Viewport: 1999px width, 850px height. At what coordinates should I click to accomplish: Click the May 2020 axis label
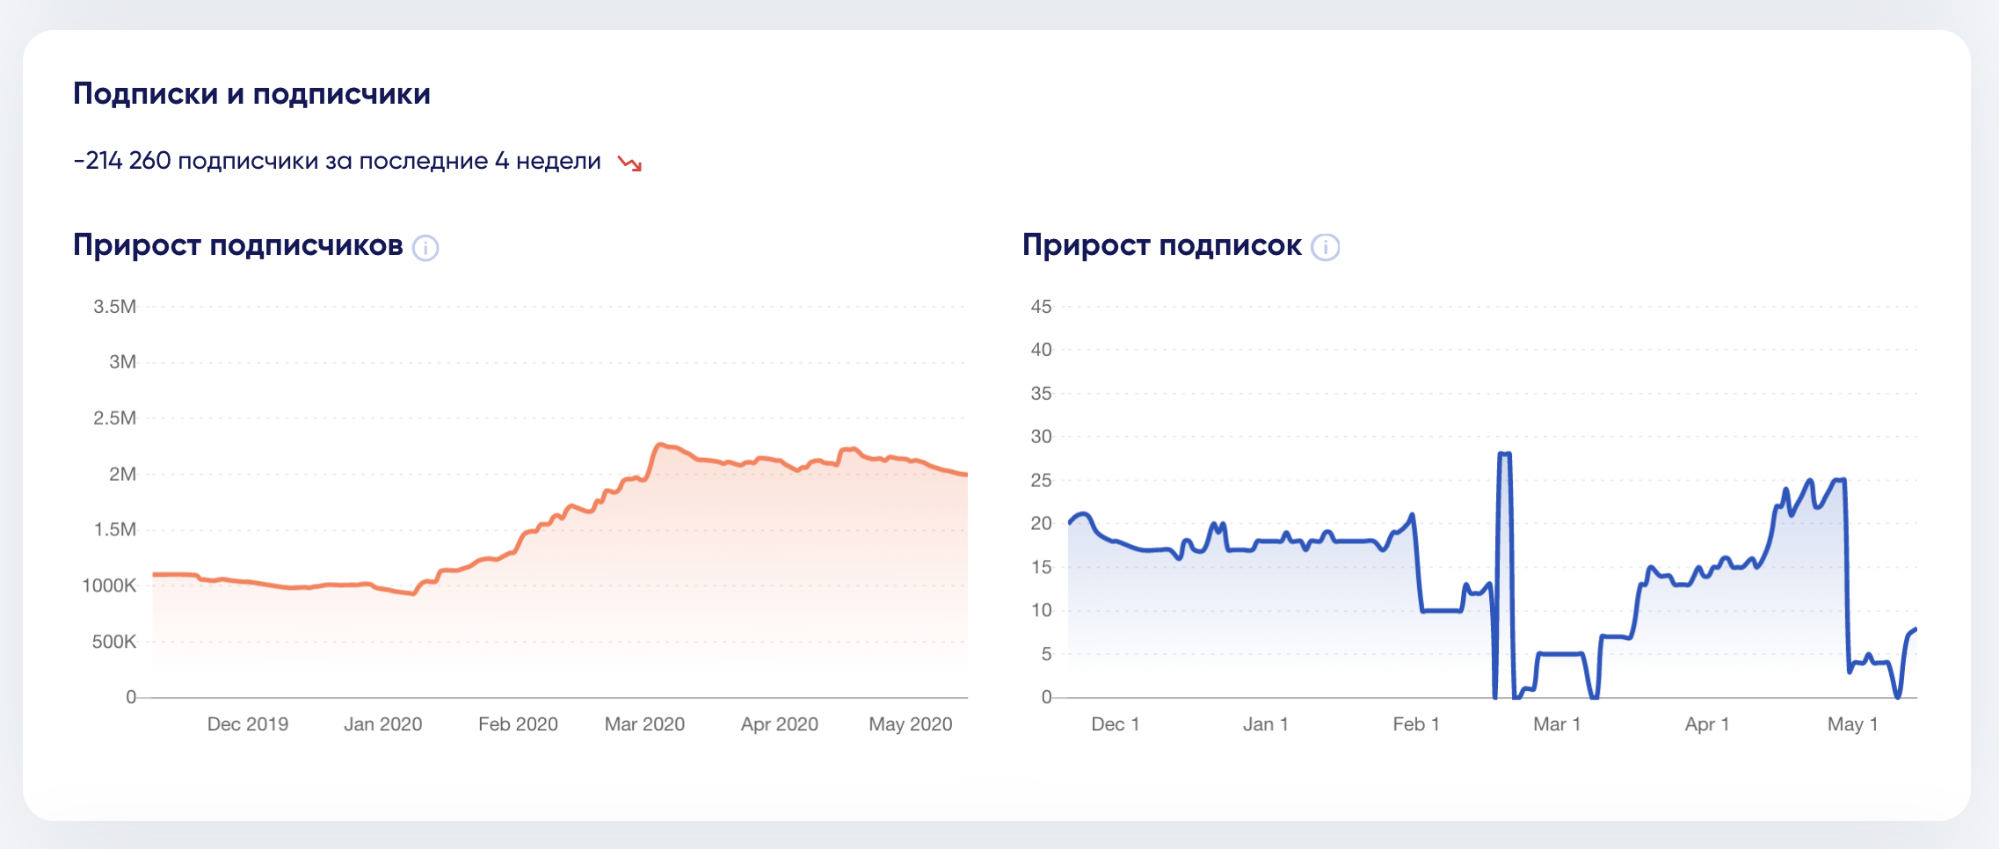[910, 724]
